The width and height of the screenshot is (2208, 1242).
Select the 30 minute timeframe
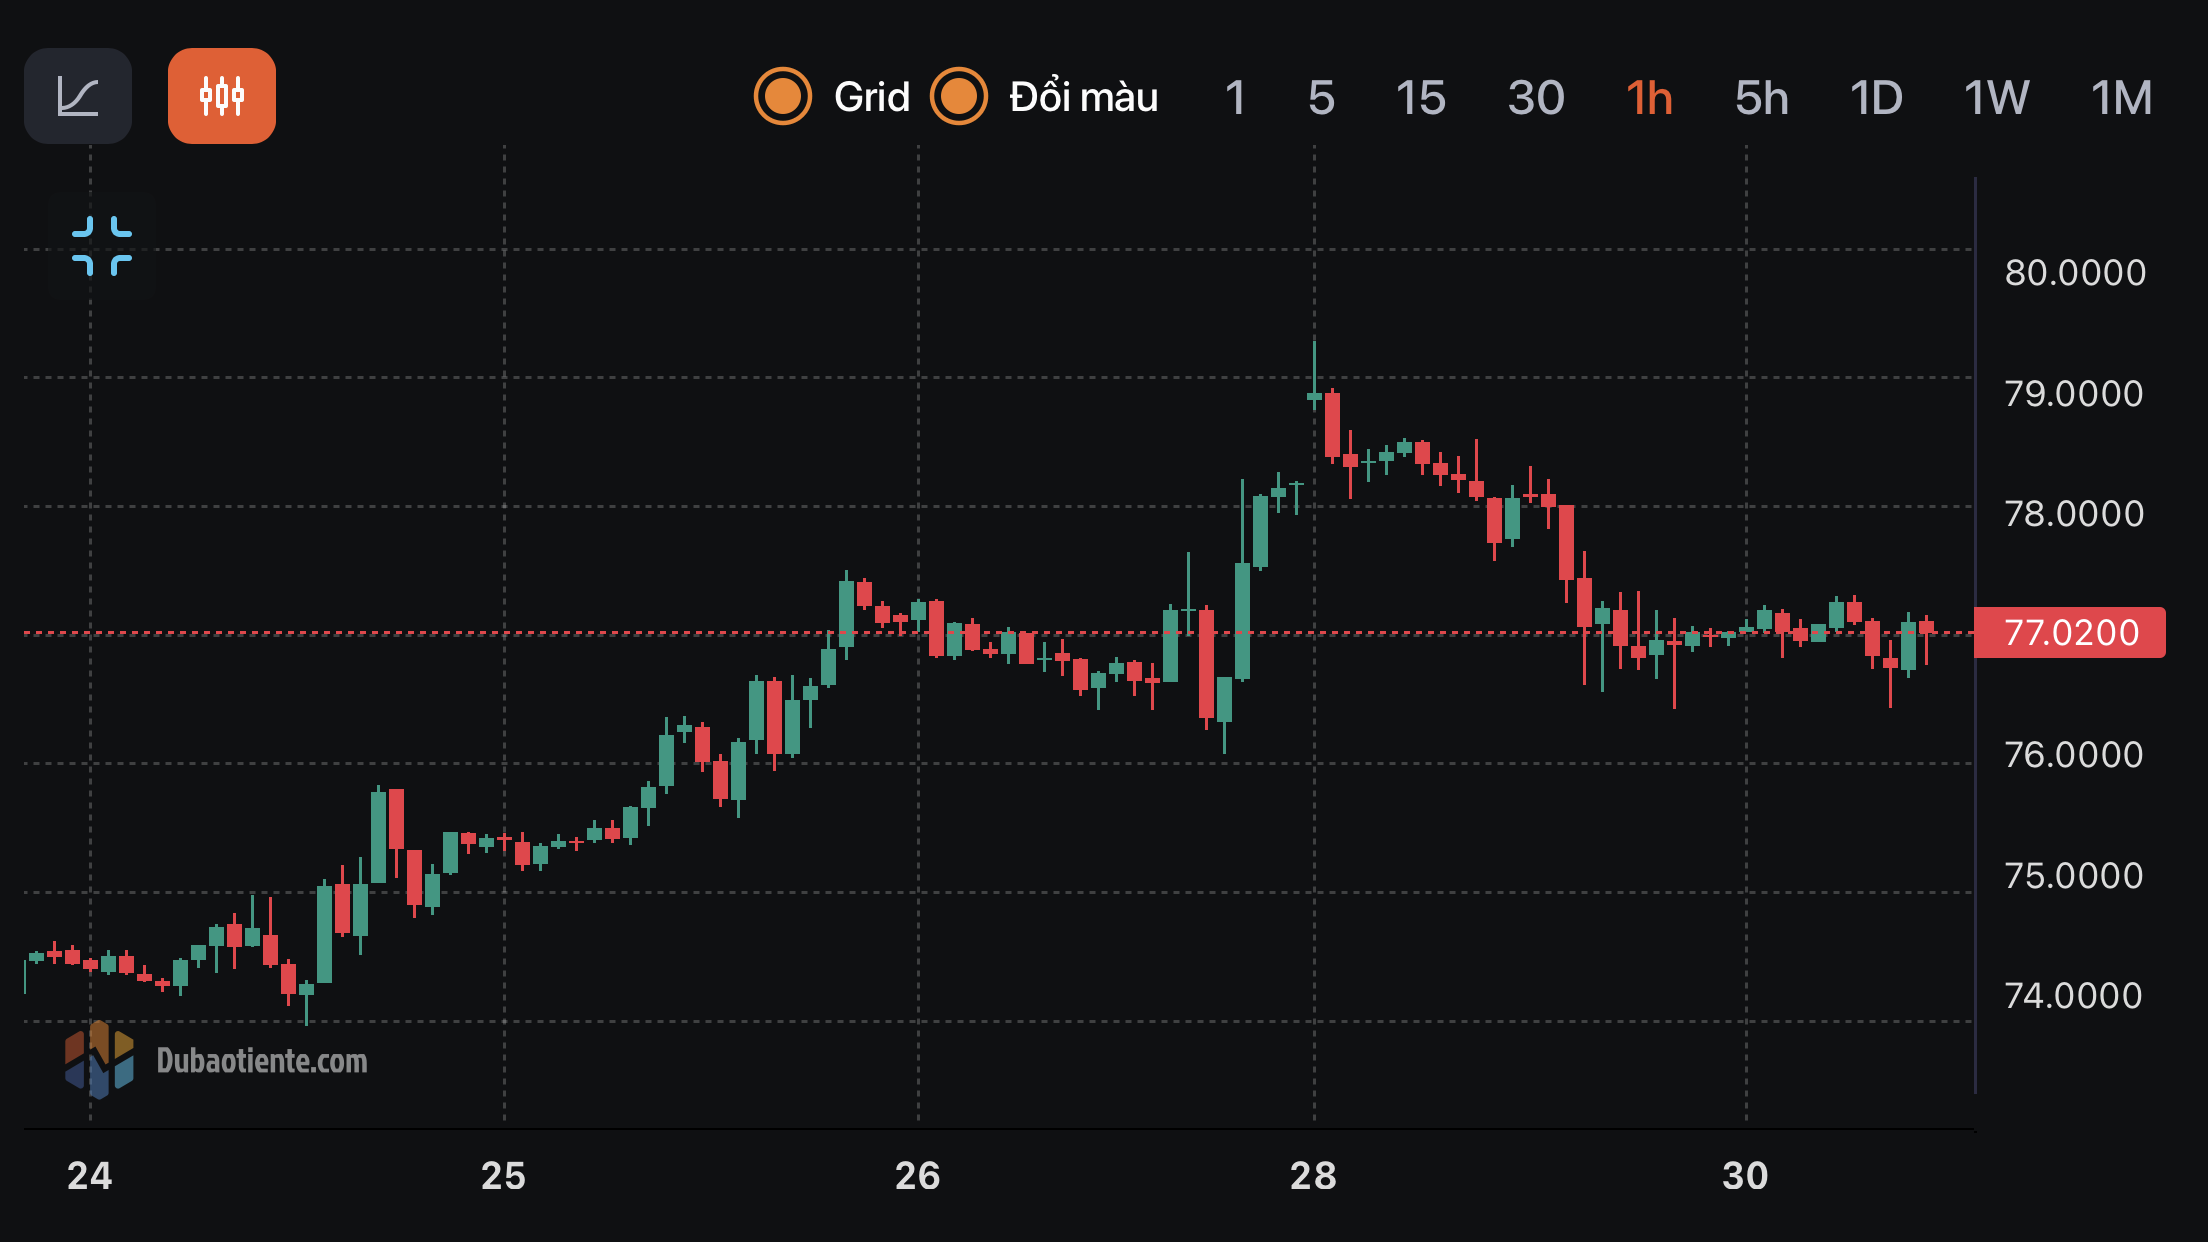(x=1536, y=98)
